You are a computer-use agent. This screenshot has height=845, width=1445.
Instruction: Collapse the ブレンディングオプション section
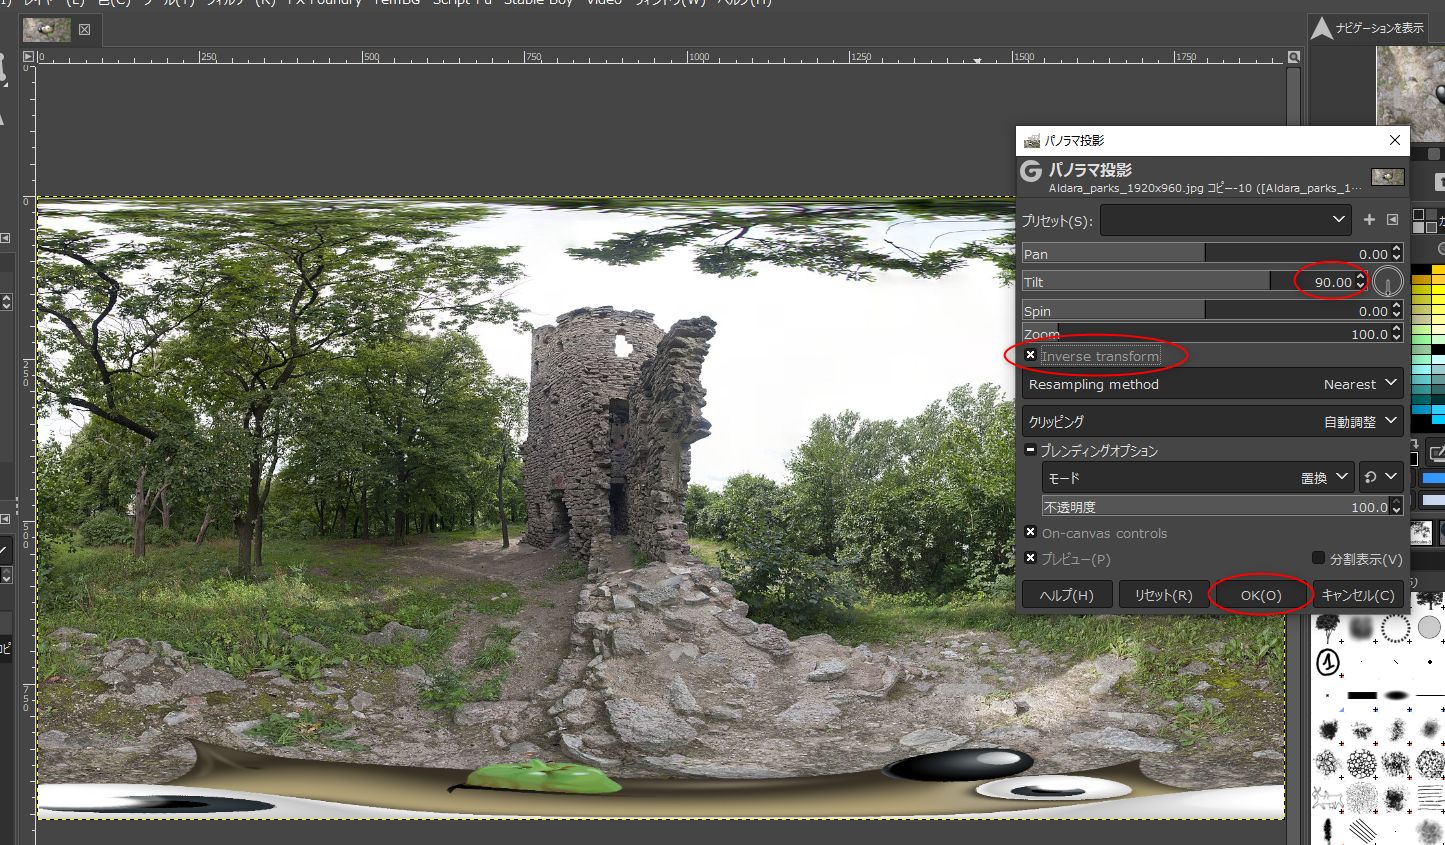pyautogui.click(x=1030, y=451)
